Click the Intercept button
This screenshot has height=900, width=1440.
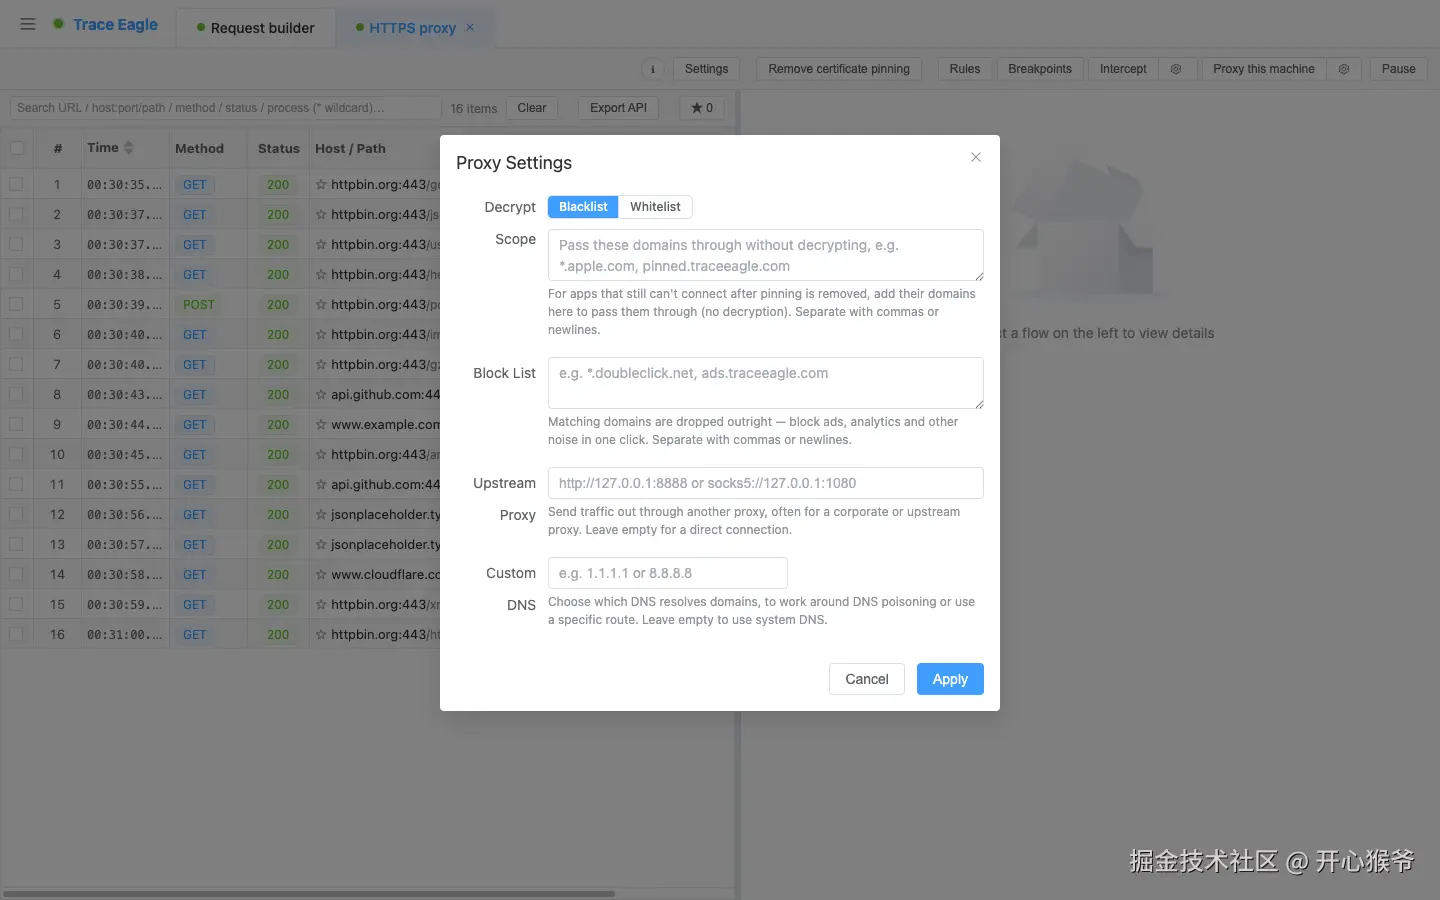(1123, 69)
